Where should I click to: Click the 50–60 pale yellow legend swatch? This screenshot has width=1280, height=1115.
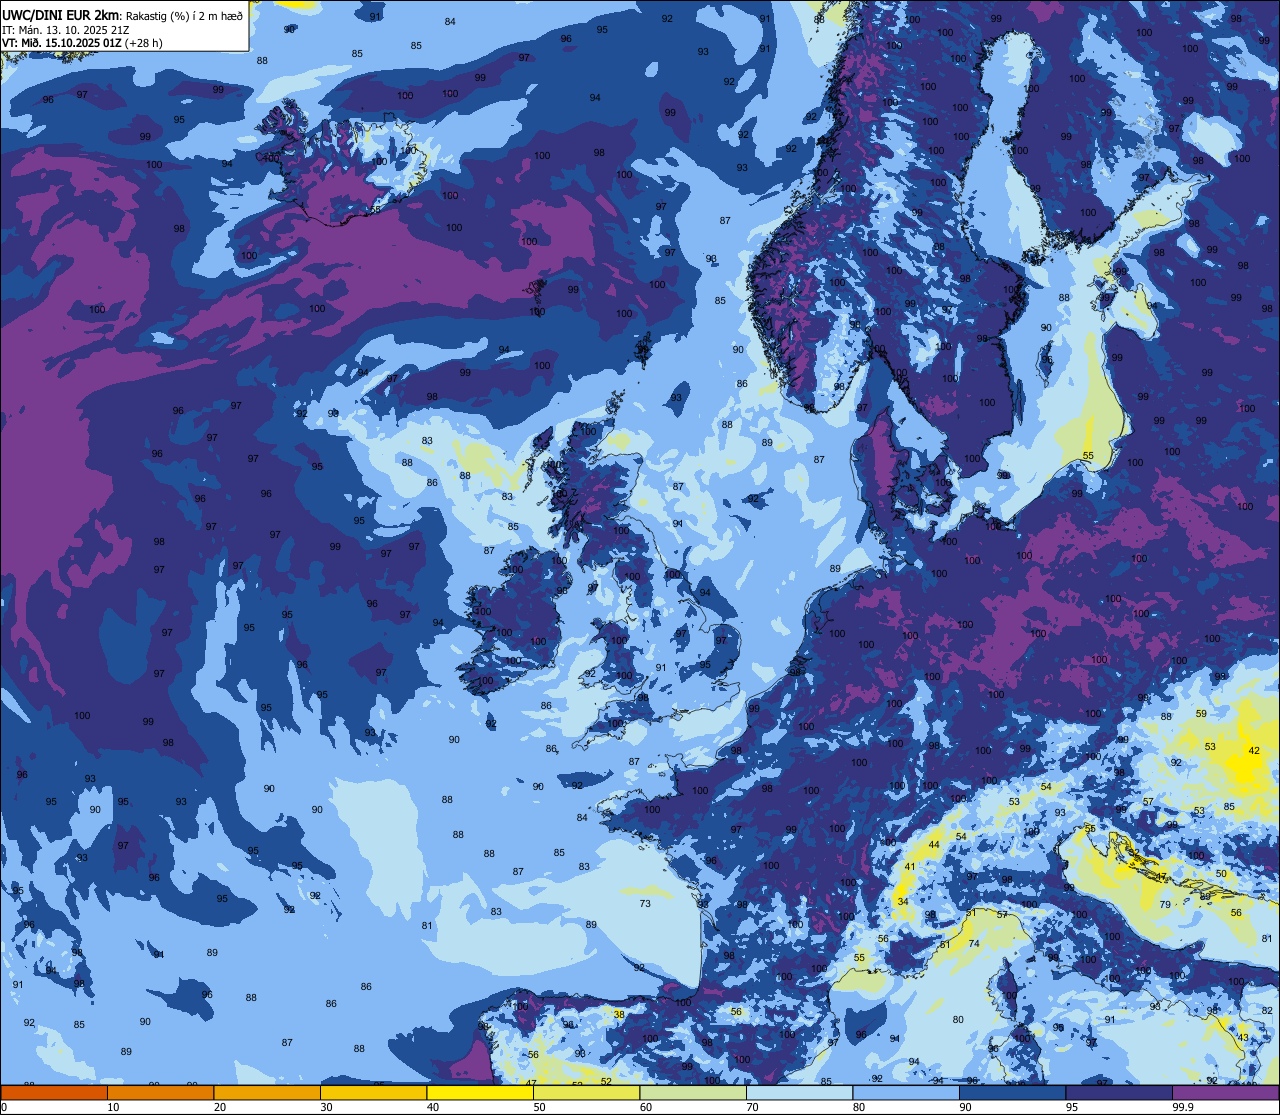(x=586, y=1092)
